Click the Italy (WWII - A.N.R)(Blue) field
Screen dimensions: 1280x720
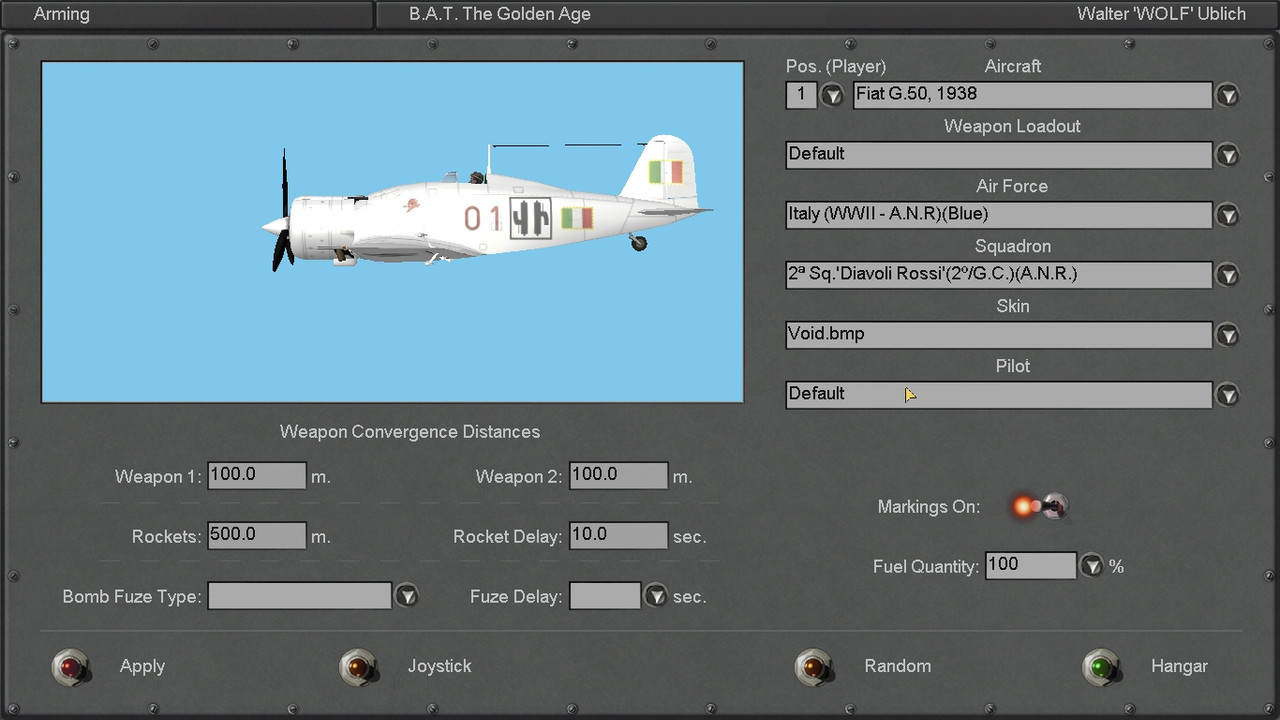(x=999, y=215)
